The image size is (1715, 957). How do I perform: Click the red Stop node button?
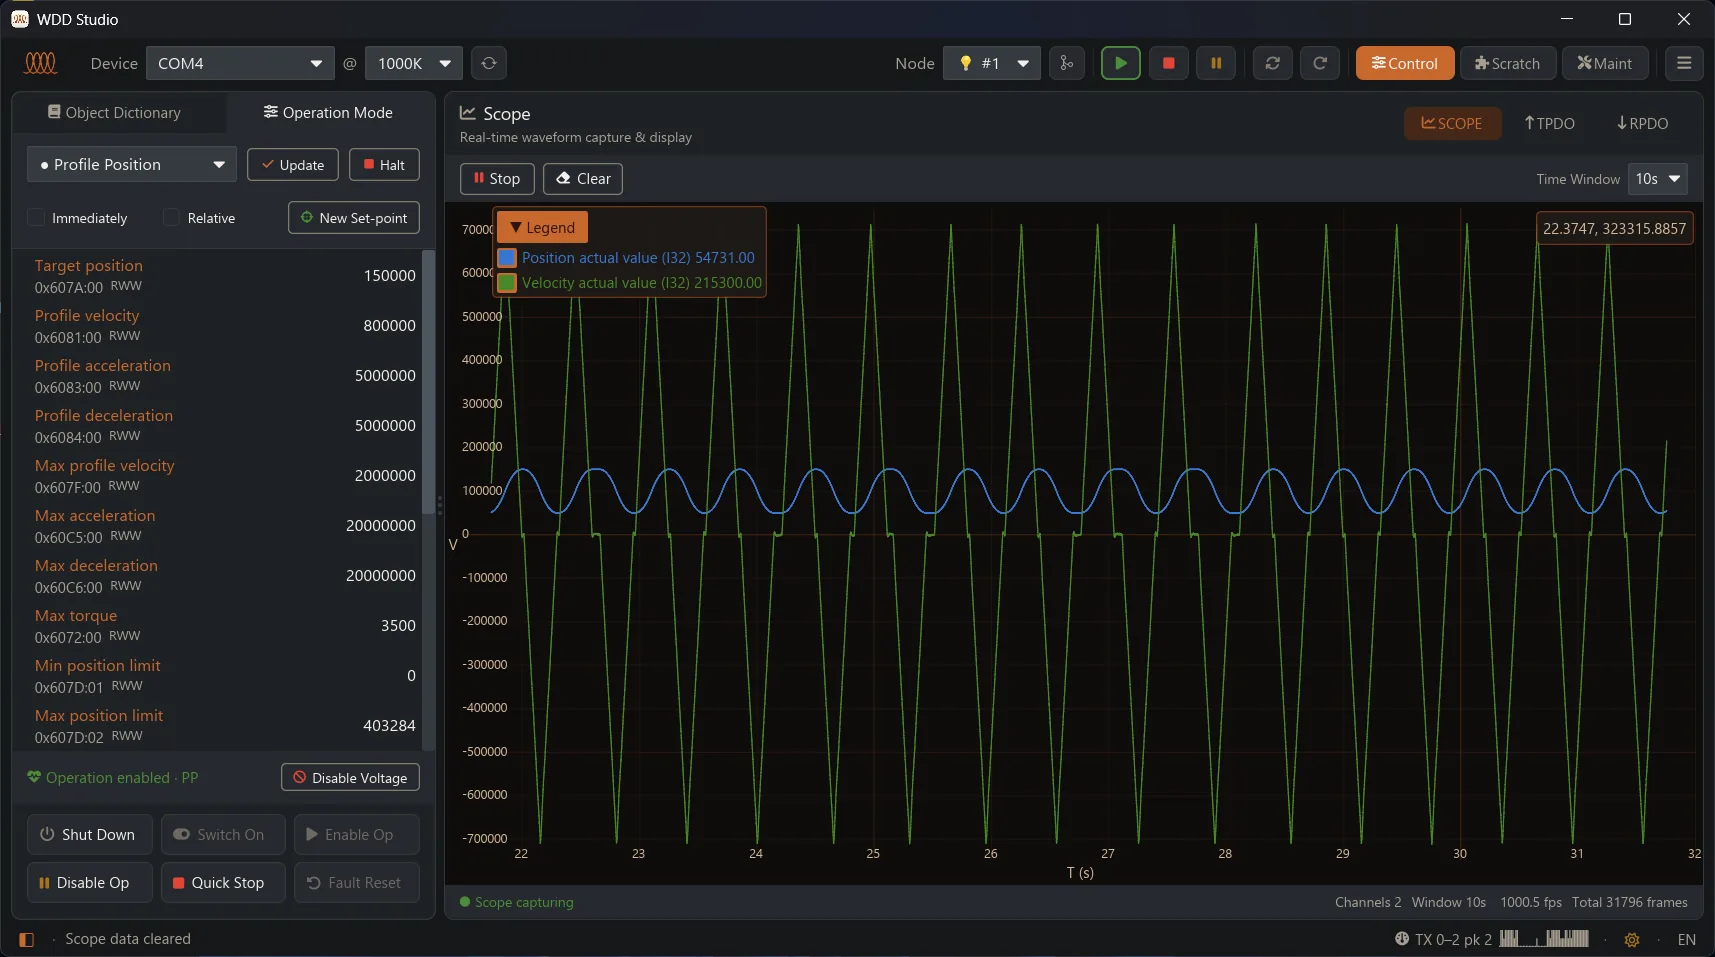point(1168,63)
